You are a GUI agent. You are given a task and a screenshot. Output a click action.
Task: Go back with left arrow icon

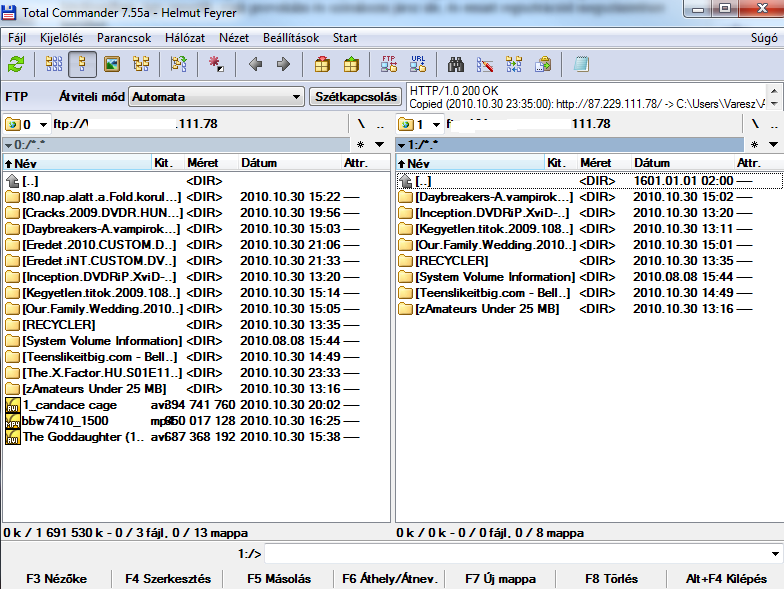pyautogui.click(x=256, y=64)
